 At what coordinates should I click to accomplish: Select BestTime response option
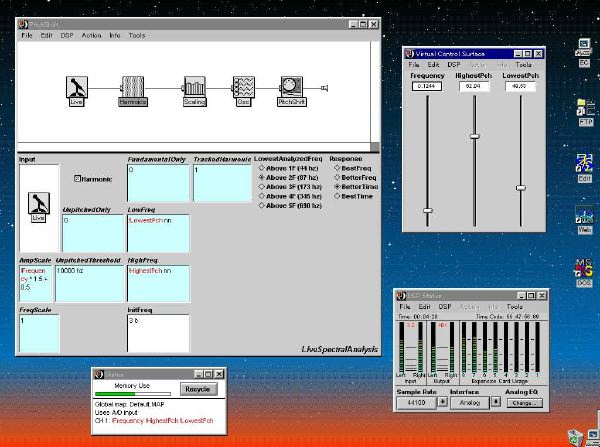[x=335, y=195]
